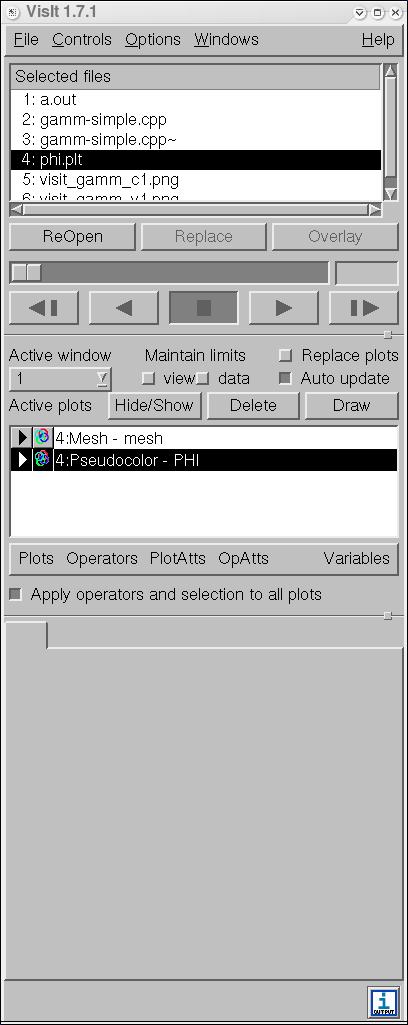Screen dimensions: 408x1025
Task: Open the Controls menu
Action: (82, 39)
